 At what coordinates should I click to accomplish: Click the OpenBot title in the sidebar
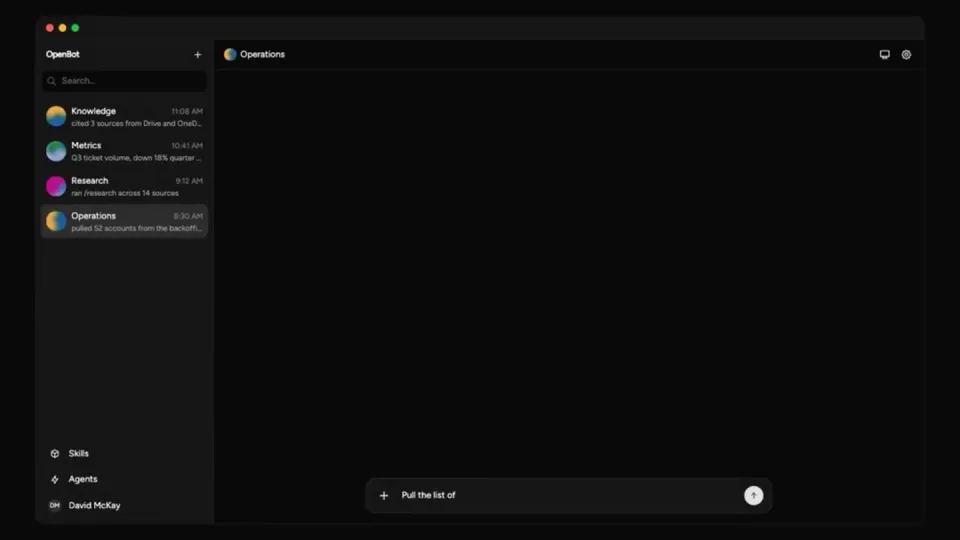pos(62,54)
